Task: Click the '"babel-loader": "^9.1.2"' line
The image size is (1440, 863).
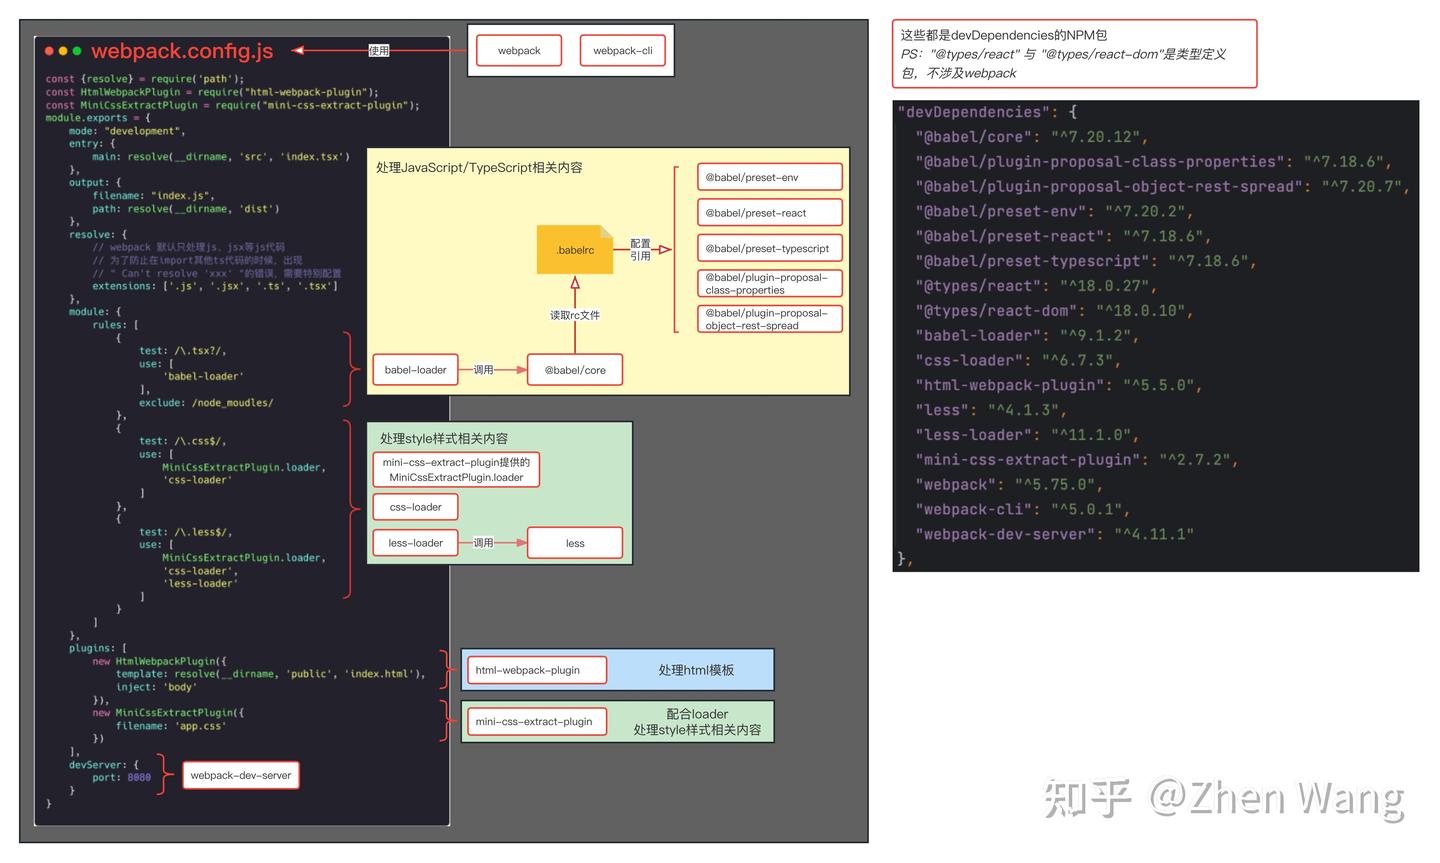Action: coord(1027,336)
